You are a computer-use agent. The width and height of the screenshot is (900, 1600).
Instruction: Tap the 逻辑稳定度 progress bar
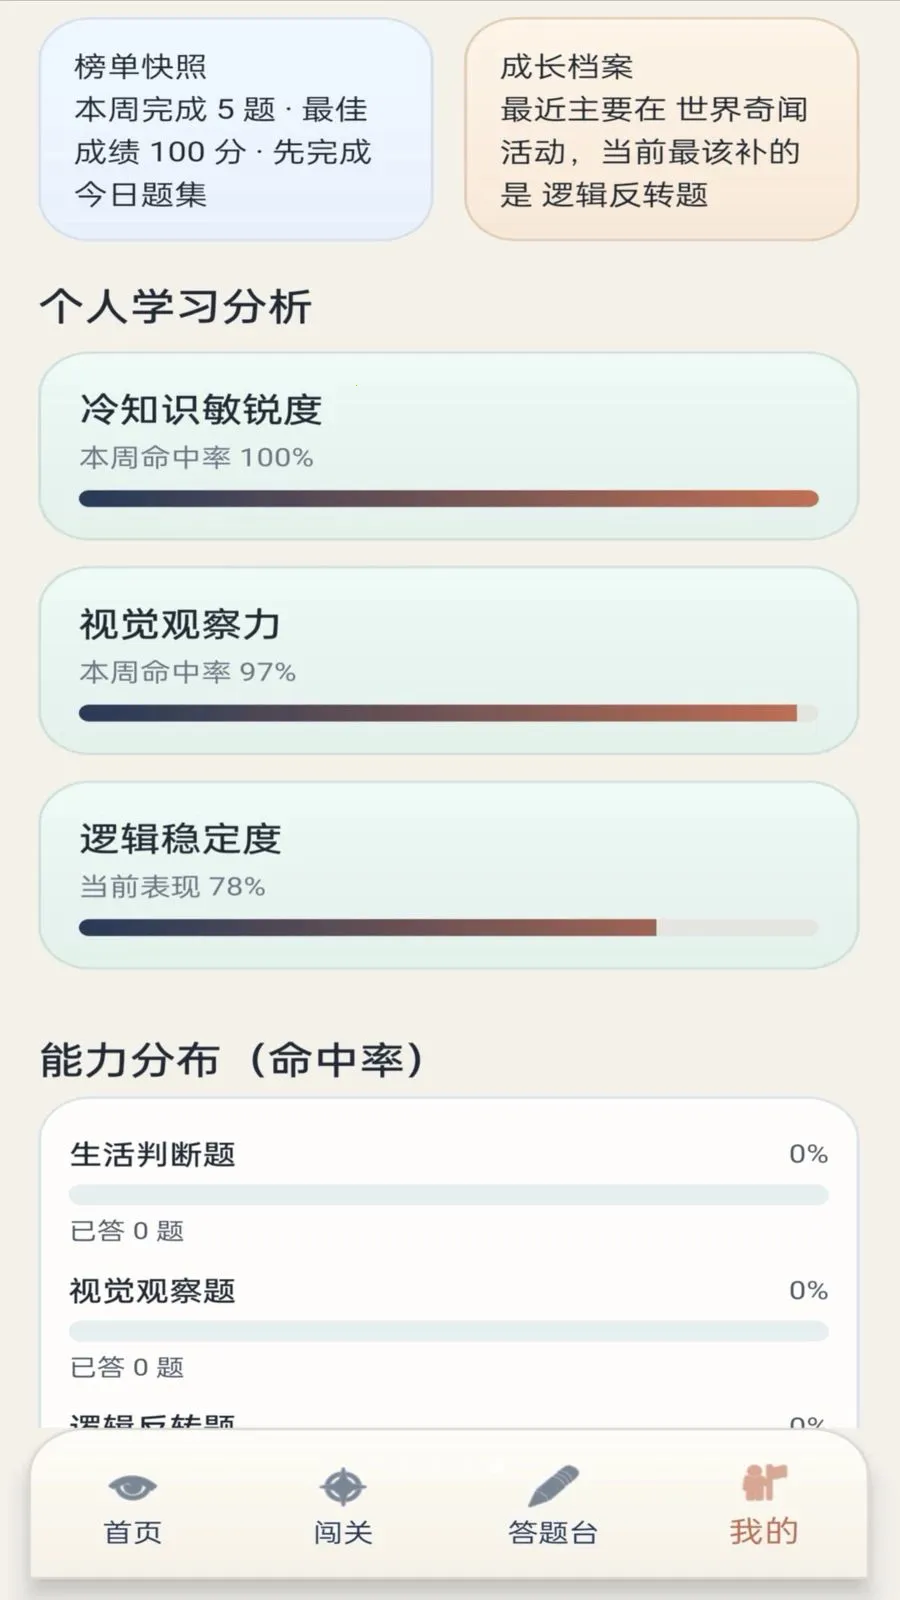pyautogui.click(x=449, y=928)
